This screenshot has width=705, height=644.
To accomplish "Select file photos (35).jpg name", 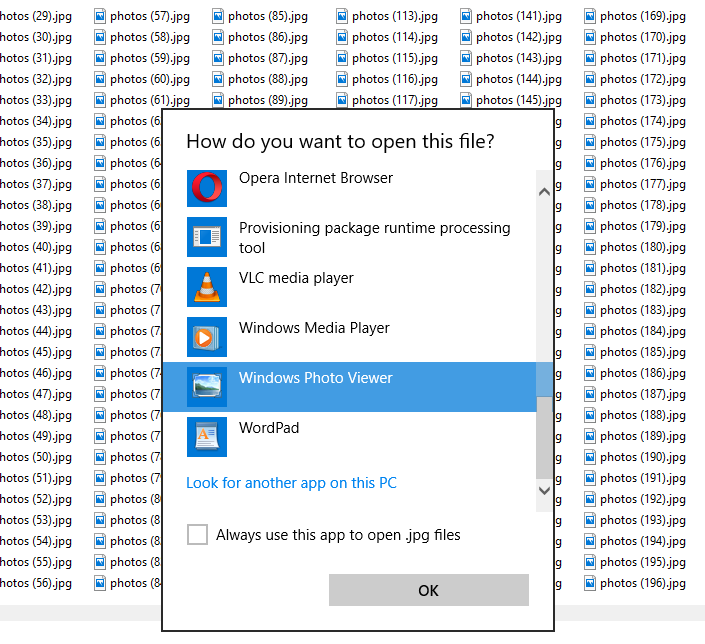I will pyautogui.click(x=36, y=143).
